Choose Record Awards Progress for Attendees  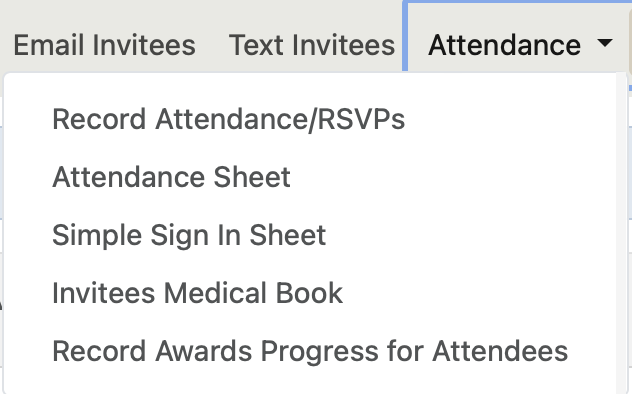click(310, 351)
